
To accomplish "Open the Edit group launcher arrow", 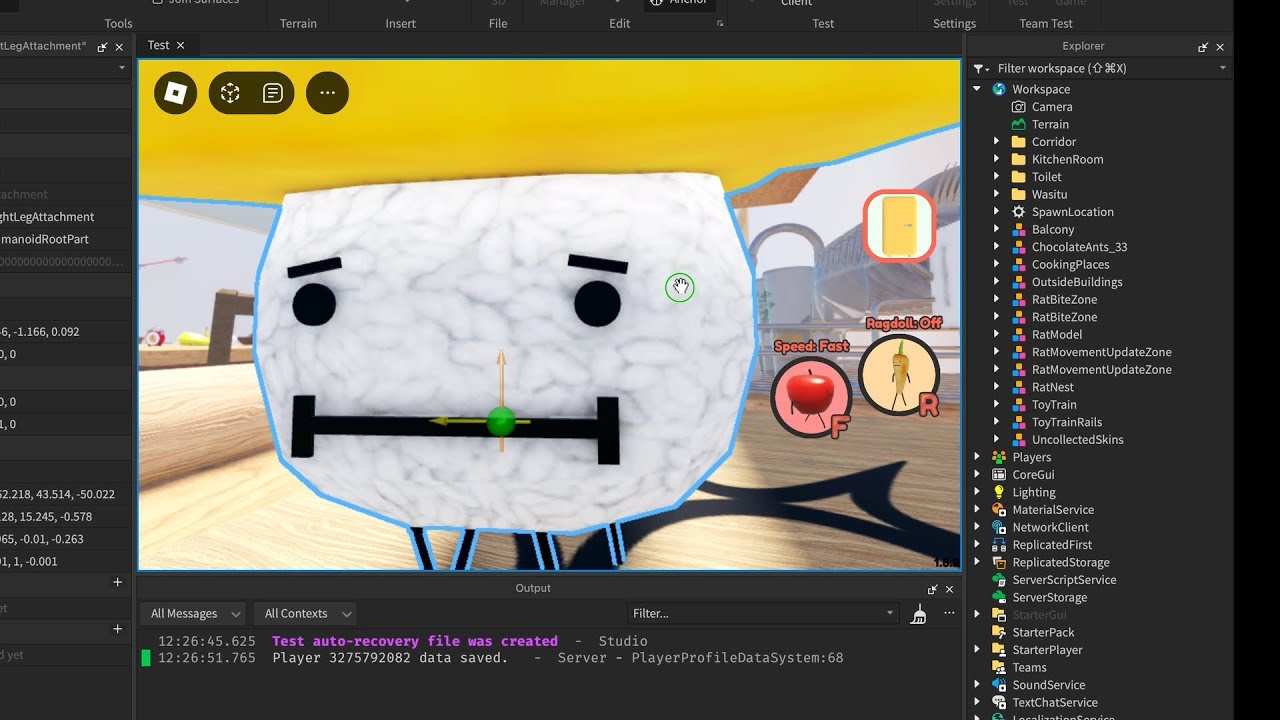I will click(720, 23).
